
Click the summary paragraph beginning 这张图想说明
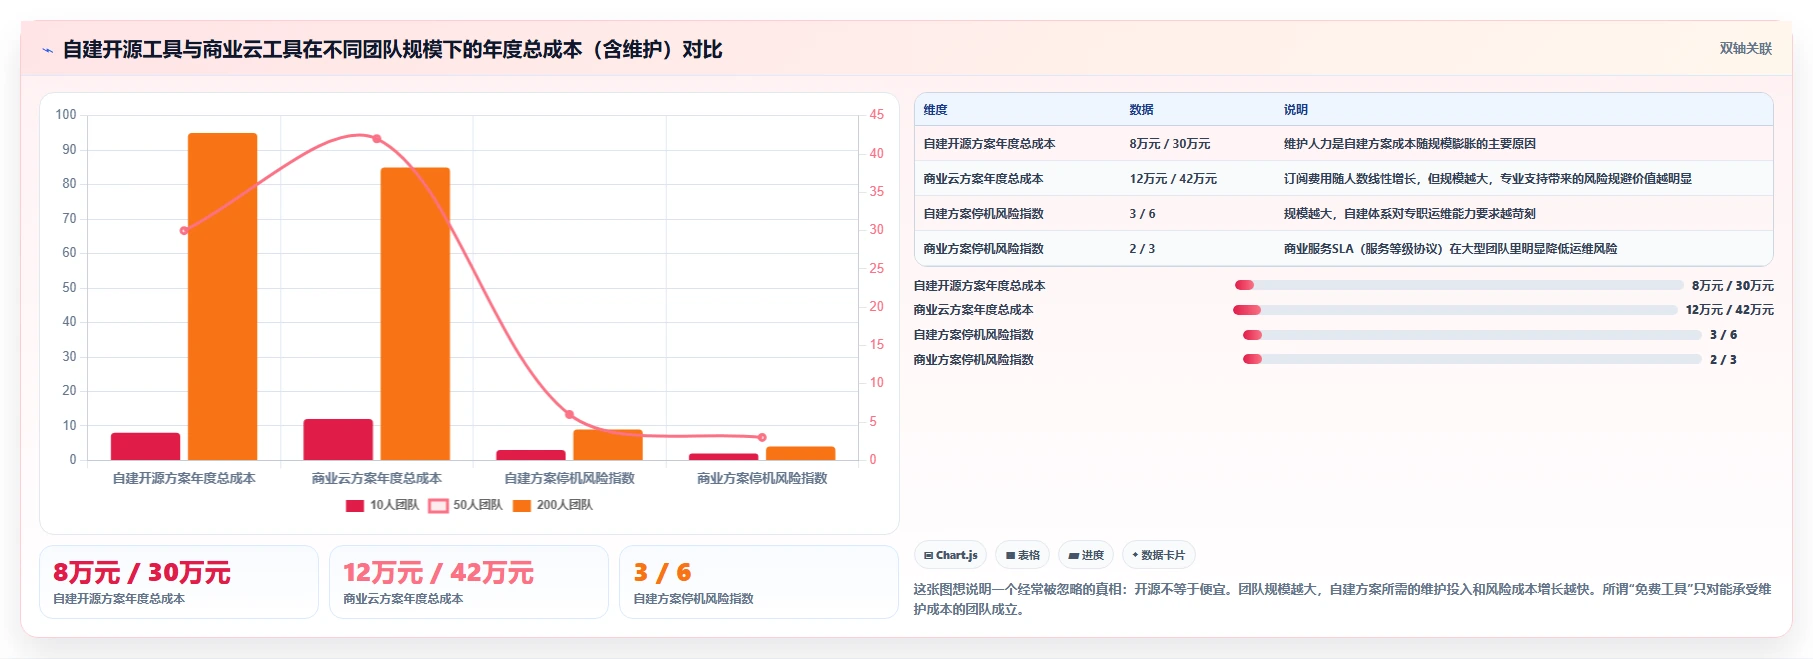pos(1342,599)
